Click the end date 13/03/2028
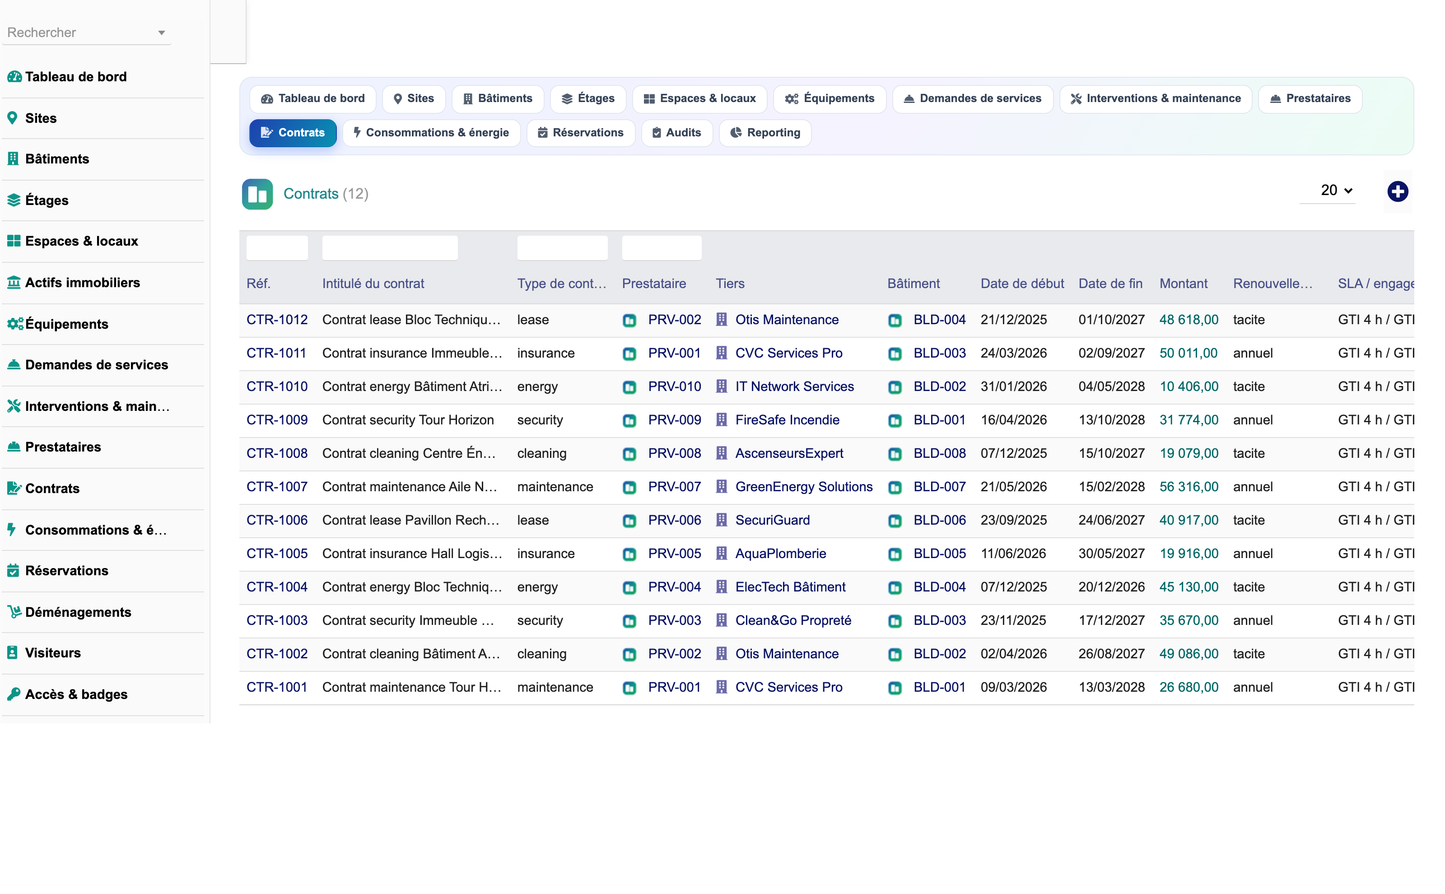 click(1112, 688)
